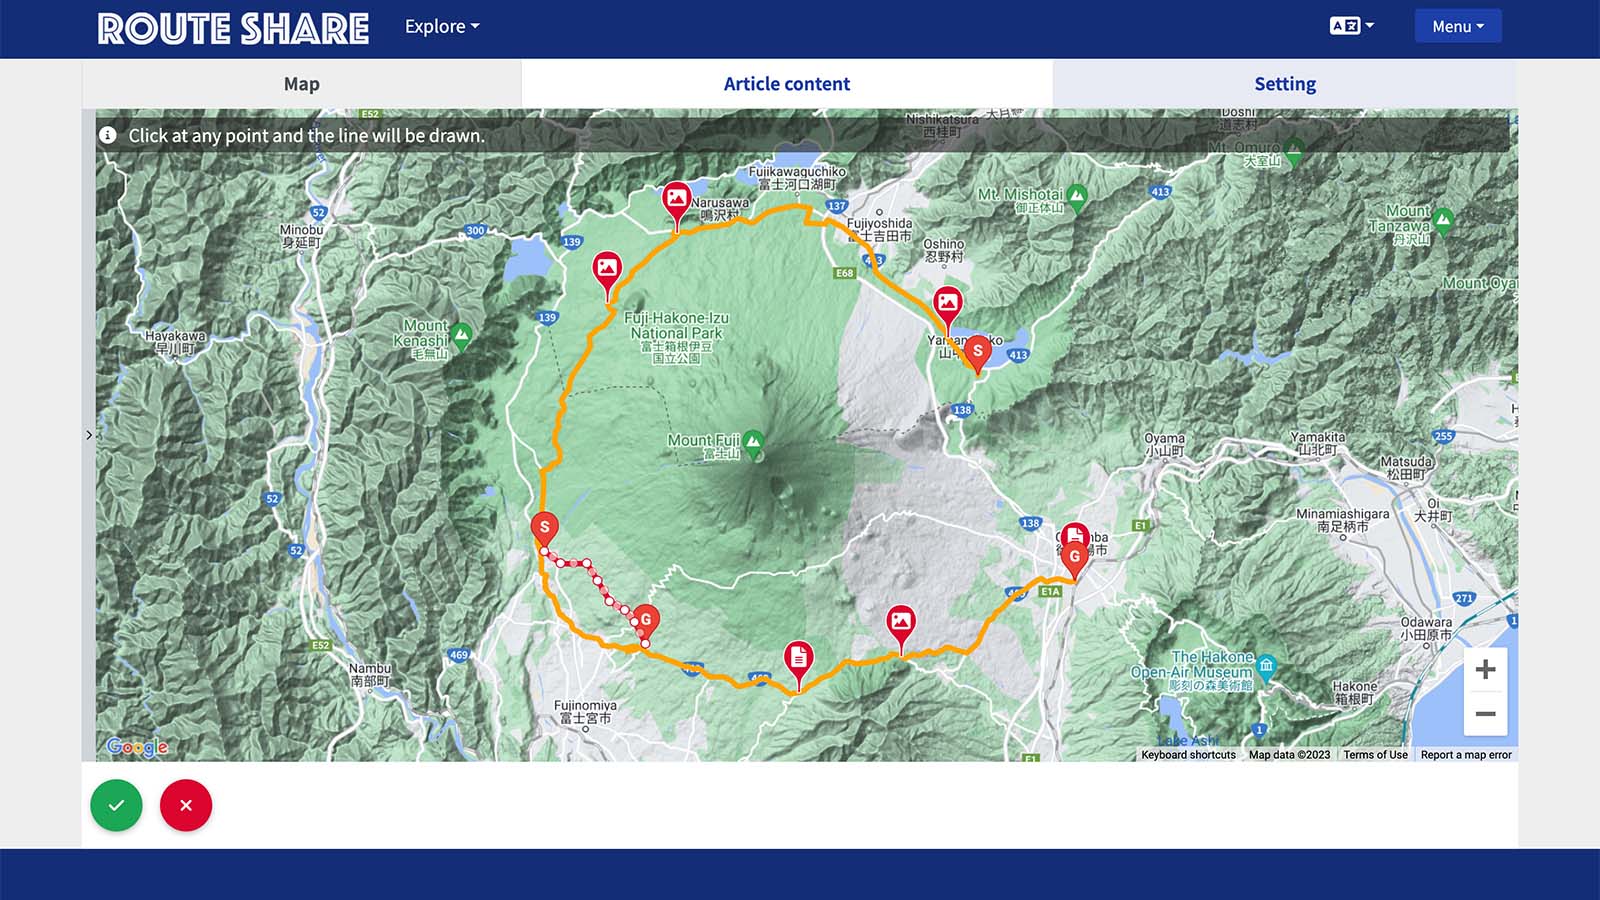Confirm with the green checkmark button
1600x900 pixels.
coord(117,805)
